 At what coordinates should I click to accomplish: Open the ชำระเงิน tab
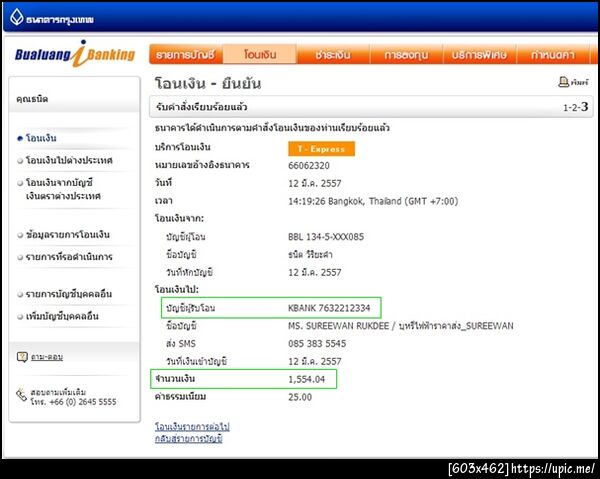[x=333, y=54]
